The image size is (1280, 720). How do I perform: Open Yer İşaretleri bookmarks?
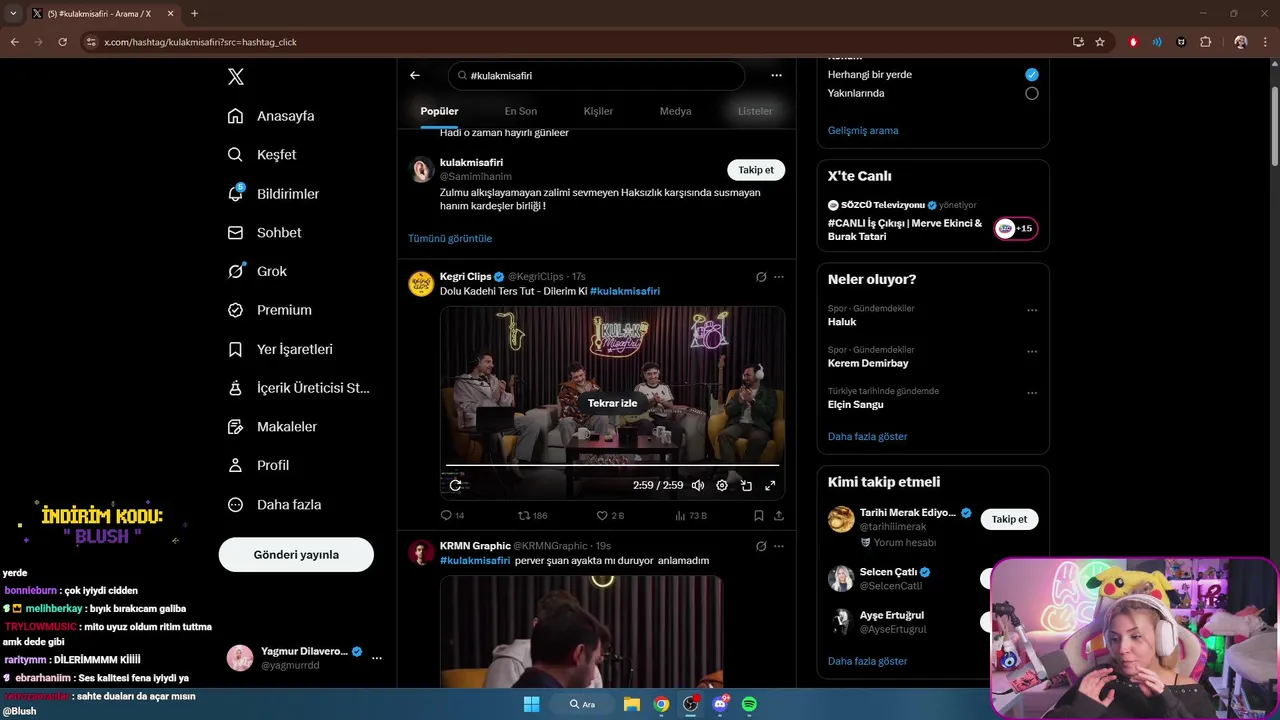280,349
